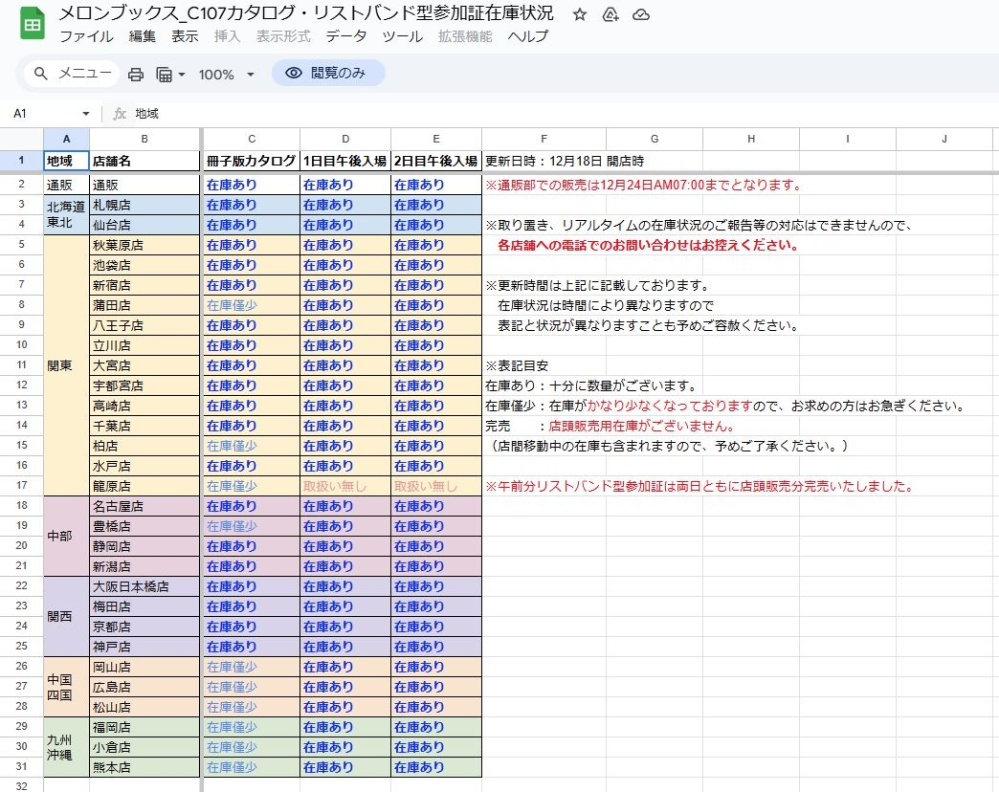This screenshot has width=999, height=792.
Task: Select the 岡山店 cell
Action: point(145,666)
